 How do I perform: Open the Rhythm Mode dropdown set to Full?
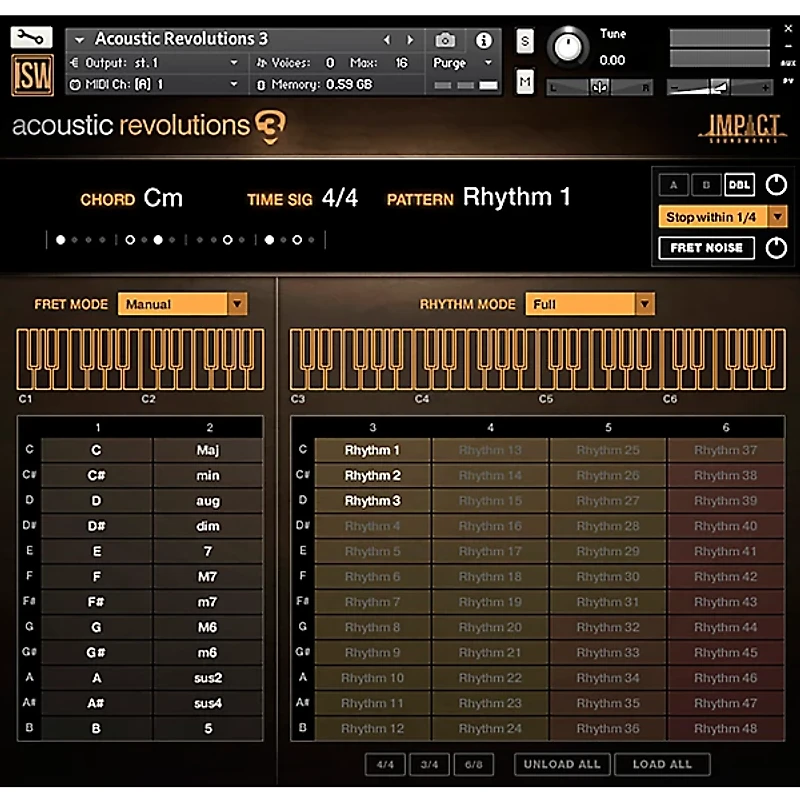pos(589,303)
